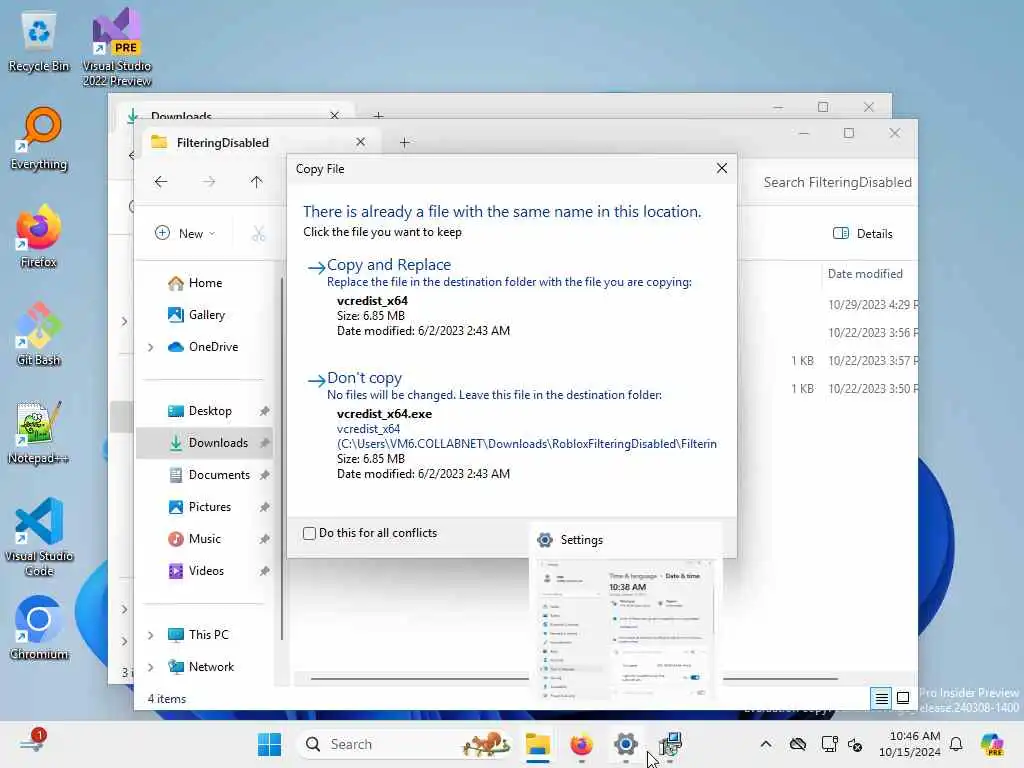Viewport: 1024px width, 768px height.
Task: Open Firefox from the desktop
Action: (39, 237)
